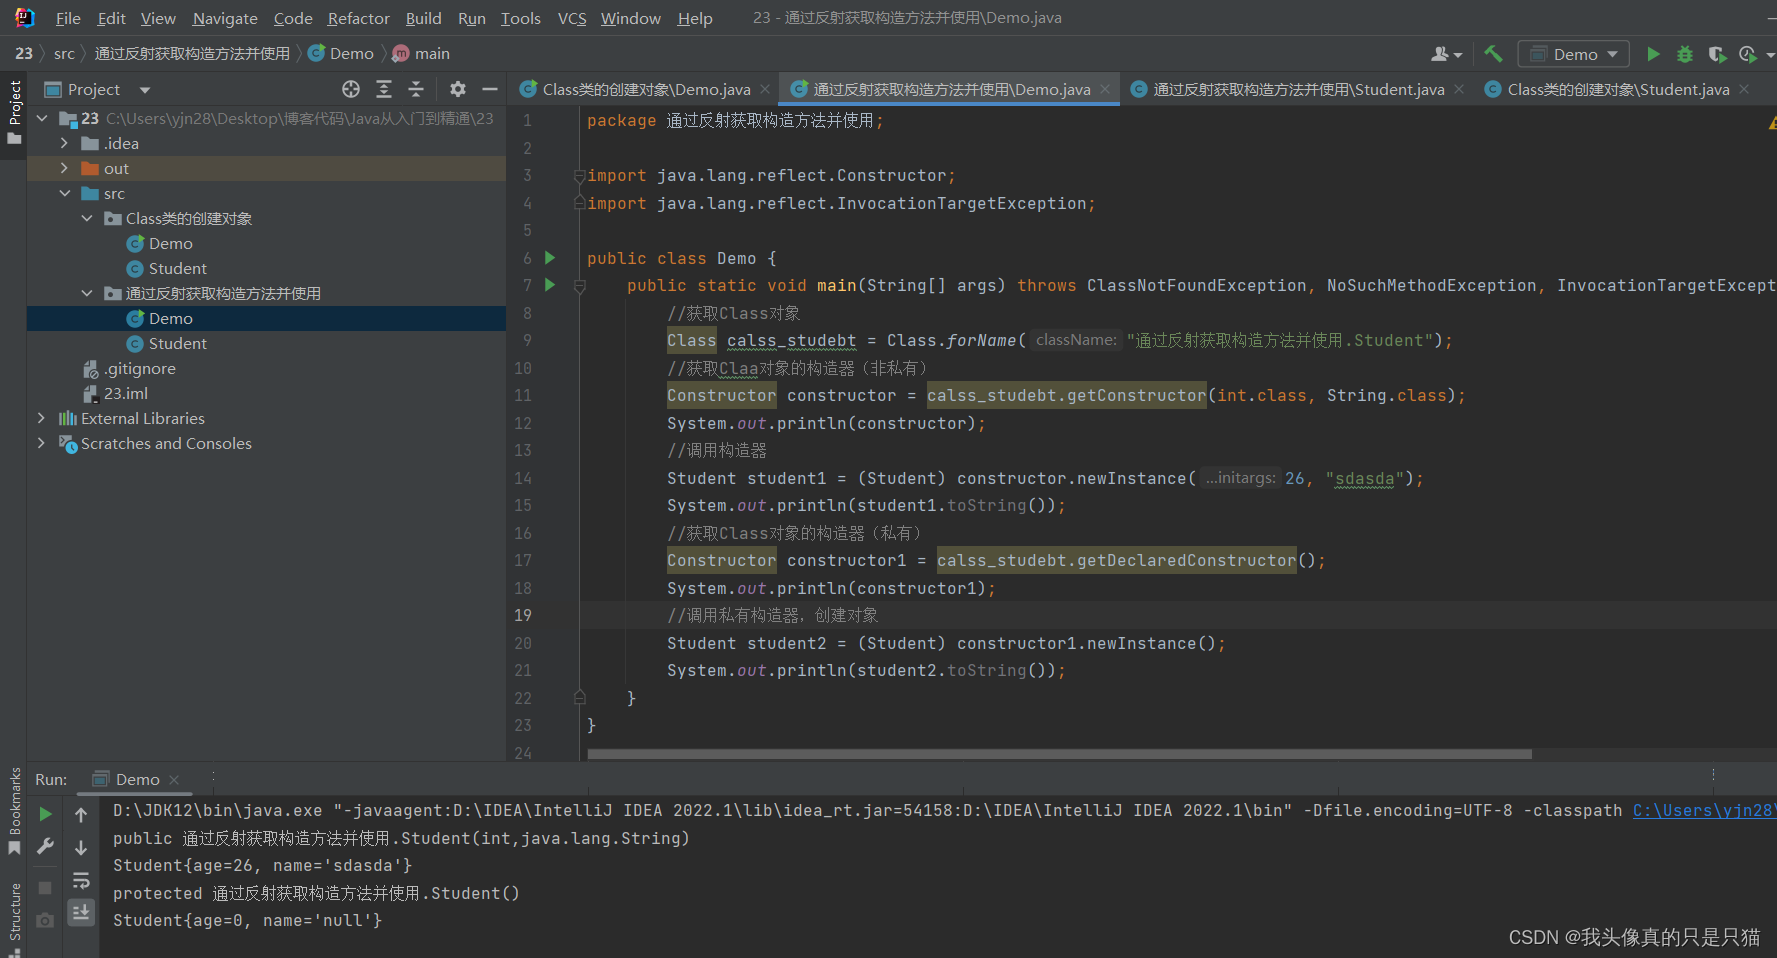
Task: Click Down the Stack Trace arrow
Action: [81, 847]
